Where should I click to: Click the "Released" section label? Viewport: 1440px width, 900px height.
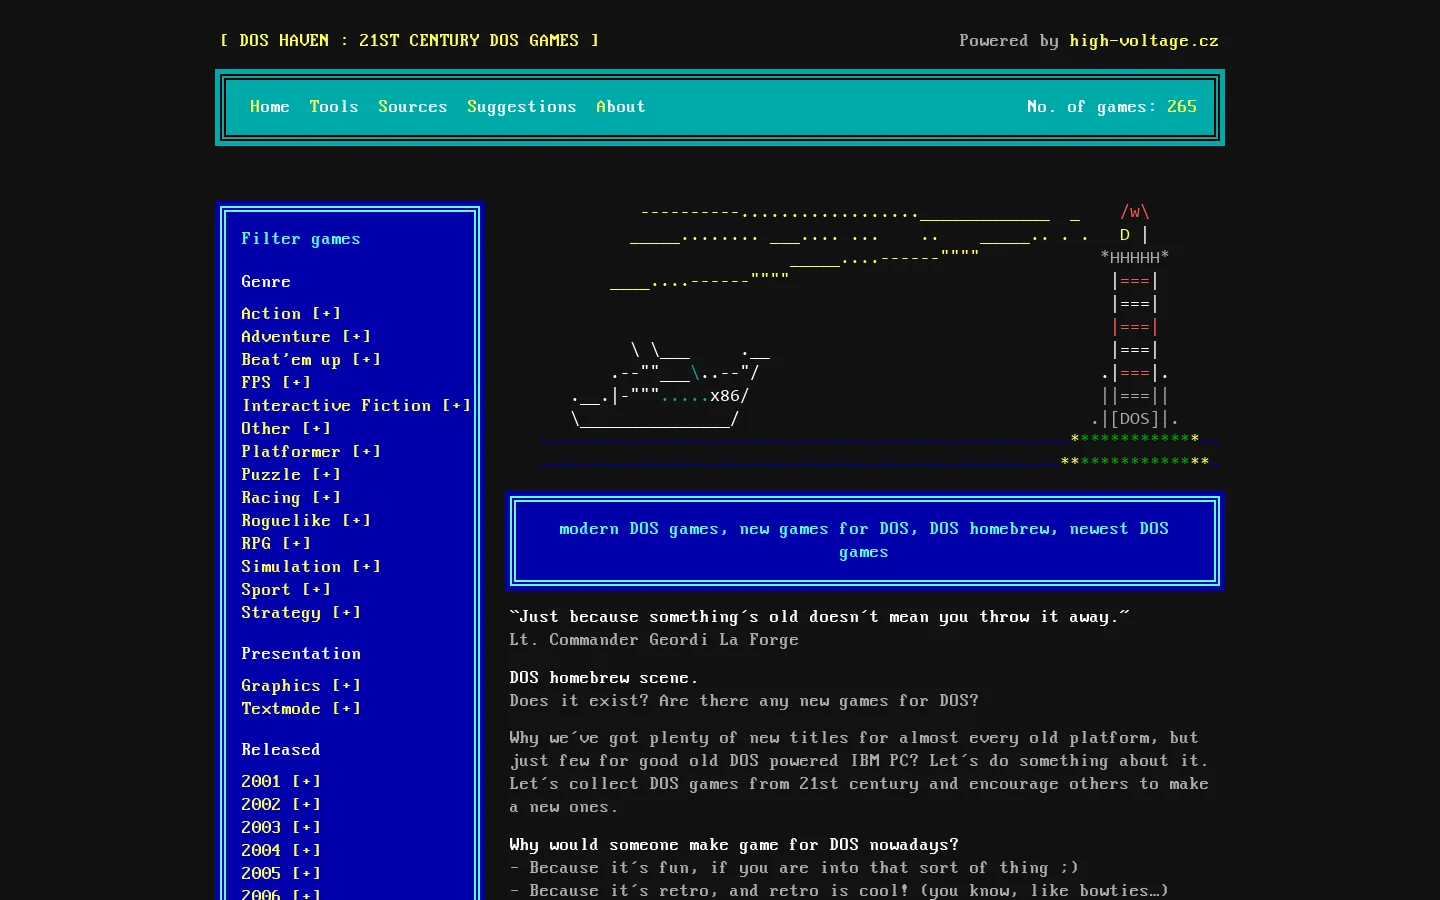point(280,750)
